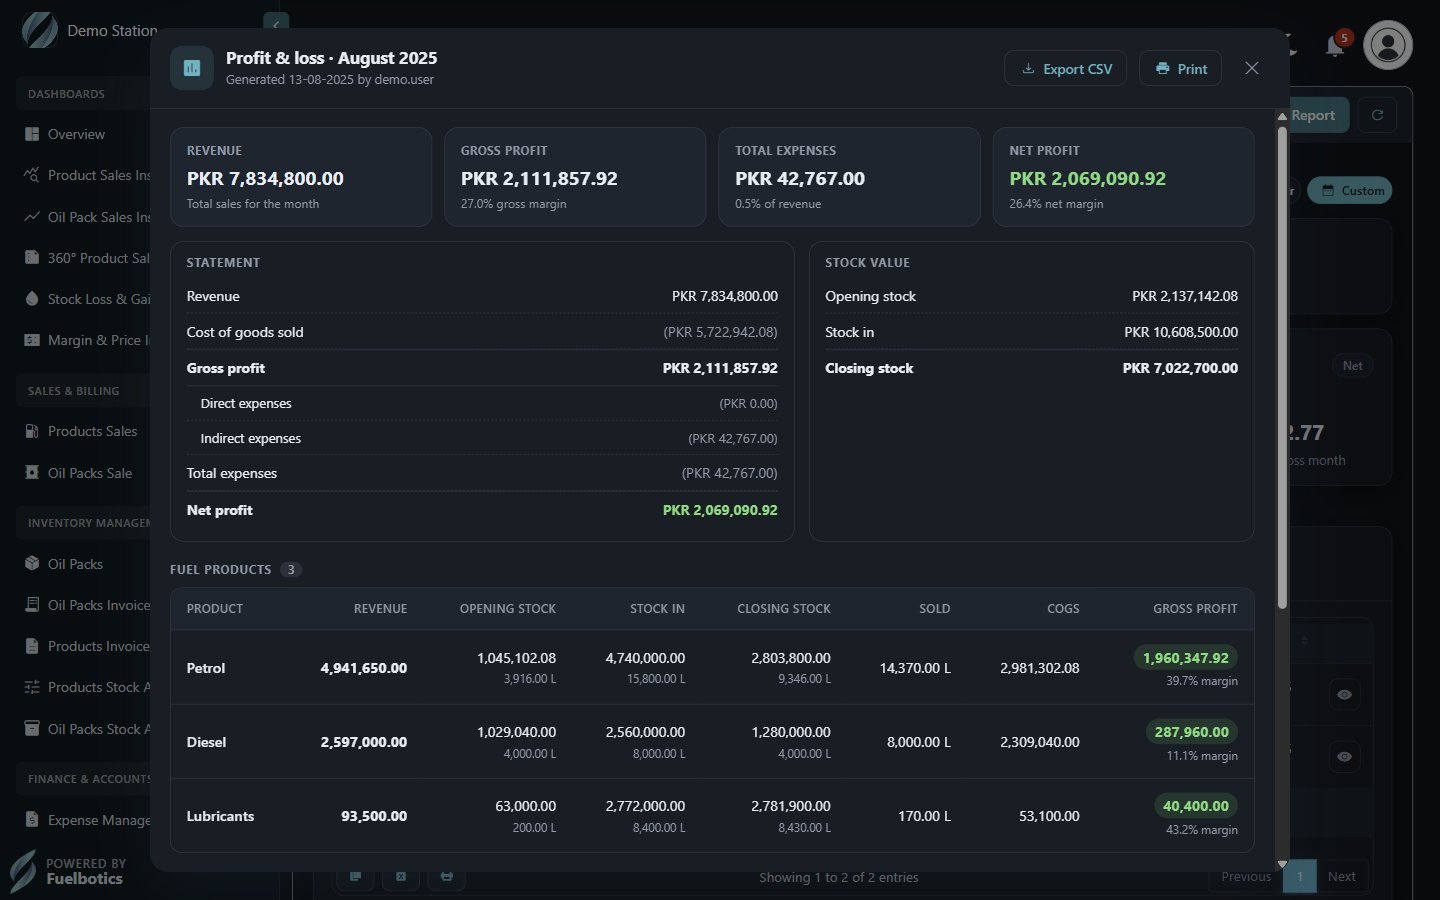Open the user profile avatar
The image size is (1440, 900).
click(1388, 45)
